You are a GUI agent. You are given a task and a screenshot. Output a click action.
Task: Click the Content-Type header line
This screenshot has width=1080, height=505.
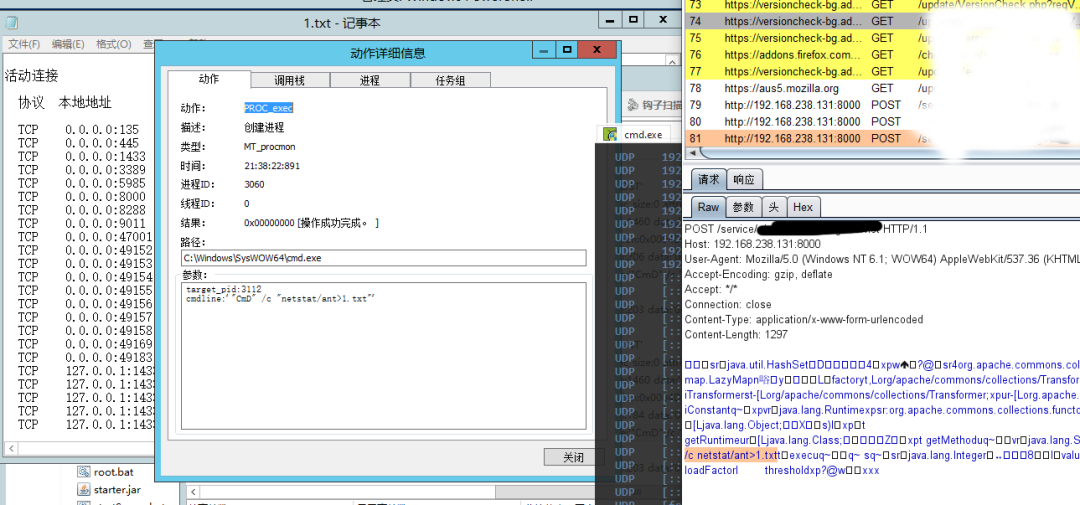[x=803, y=320]
